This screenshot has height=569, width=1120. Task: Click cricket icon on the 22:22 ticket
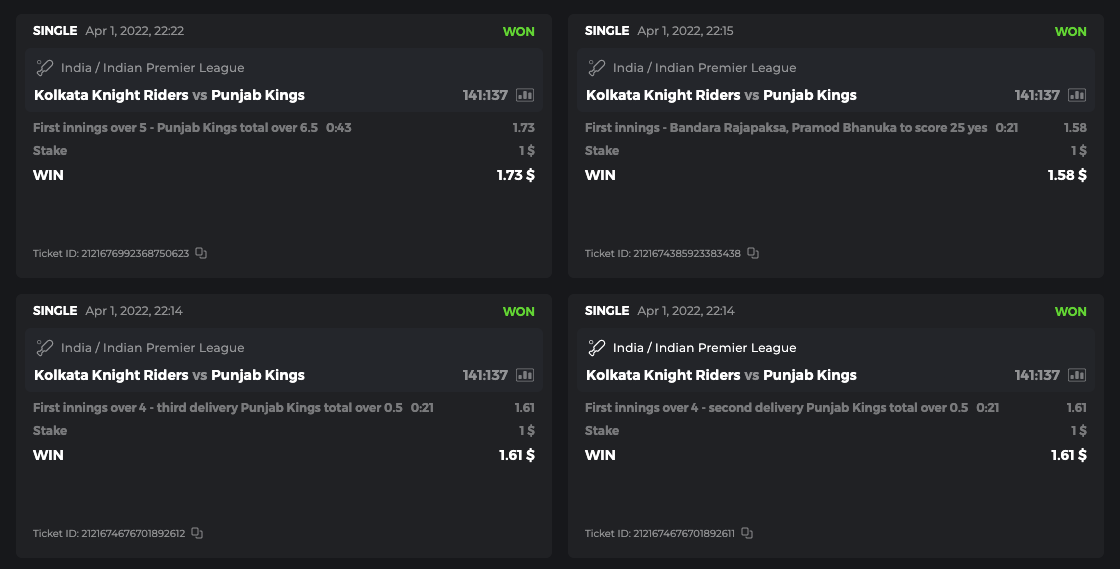point(44,68)
